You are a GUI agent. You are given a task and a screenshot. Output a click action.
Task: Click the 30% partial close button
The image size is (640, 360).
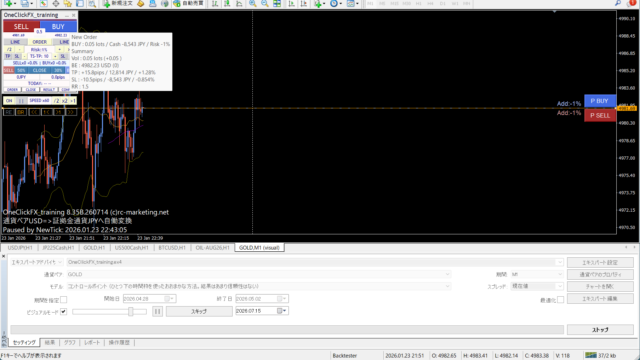tap(58, 70)
